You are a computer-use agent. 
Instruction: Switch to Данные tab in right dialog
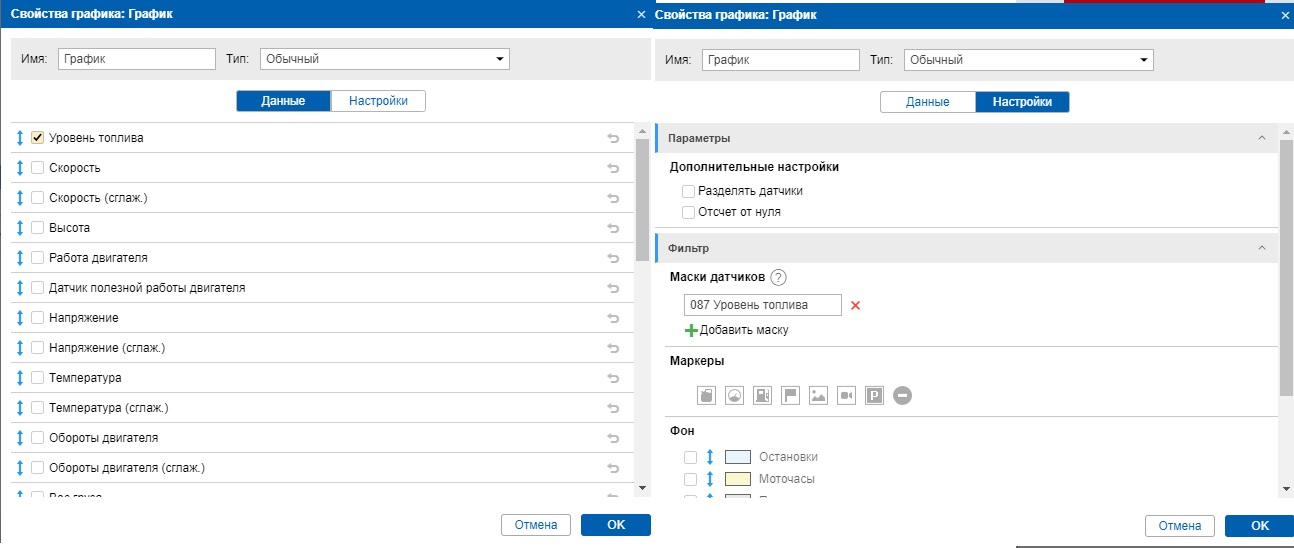(x=928, y=102)
